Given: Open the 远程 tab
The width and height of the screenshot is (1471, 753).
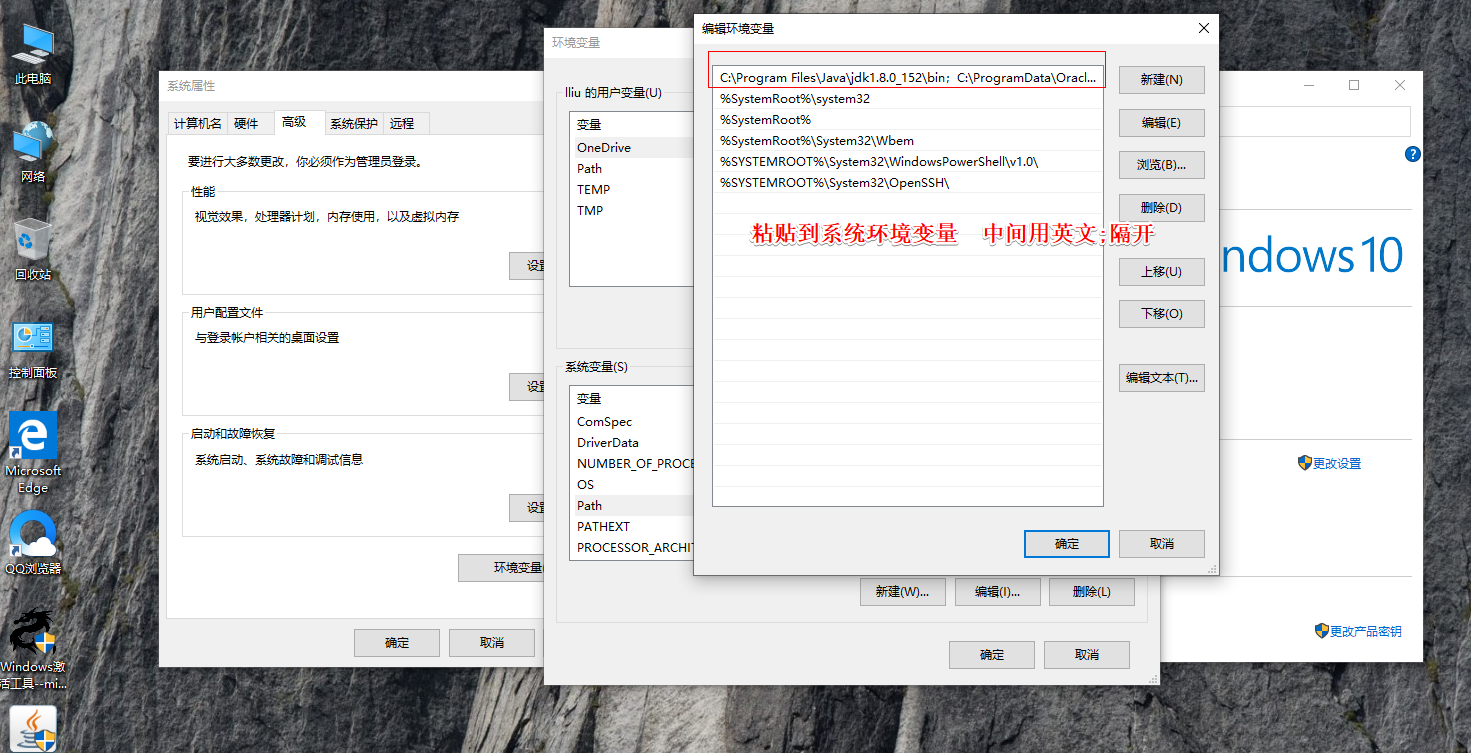Looking at the screenshot, I should click(402, 124).
